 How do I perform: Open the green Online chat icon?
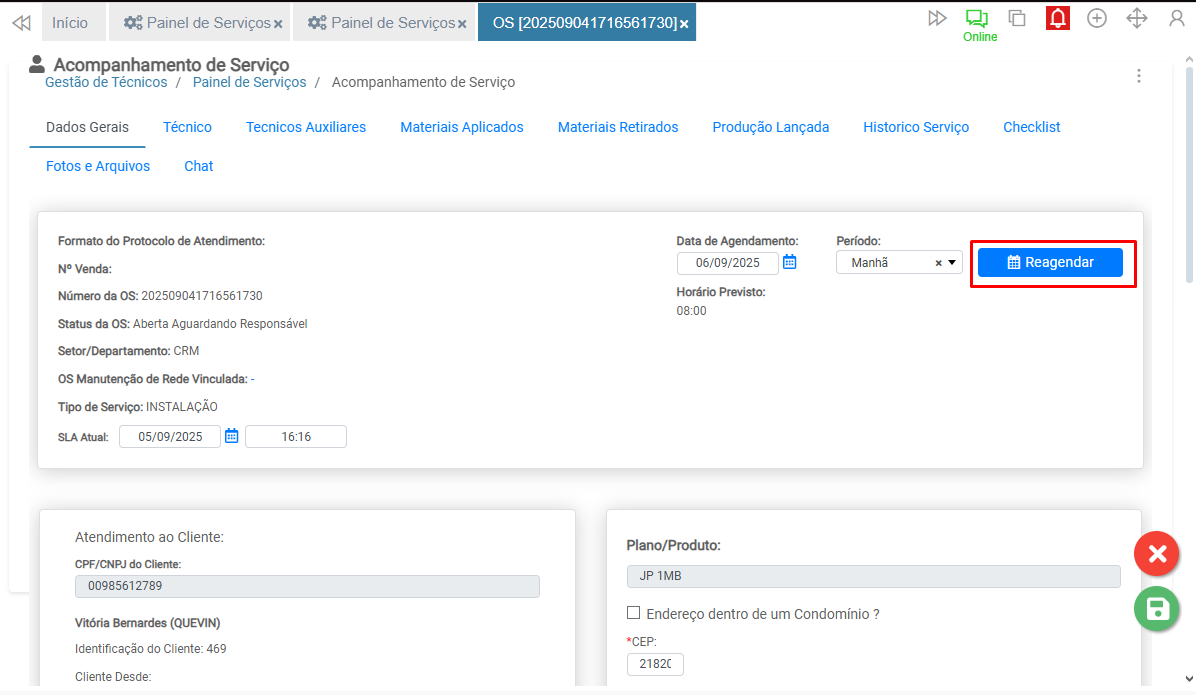(977, 19)
